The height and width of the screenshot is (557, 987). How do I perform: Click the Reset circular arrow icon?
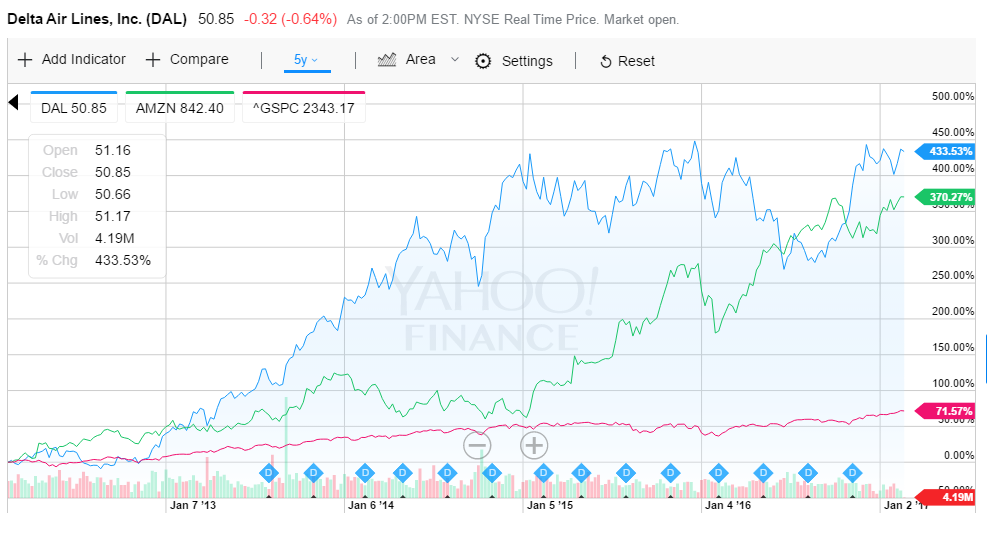pos(606,62)
